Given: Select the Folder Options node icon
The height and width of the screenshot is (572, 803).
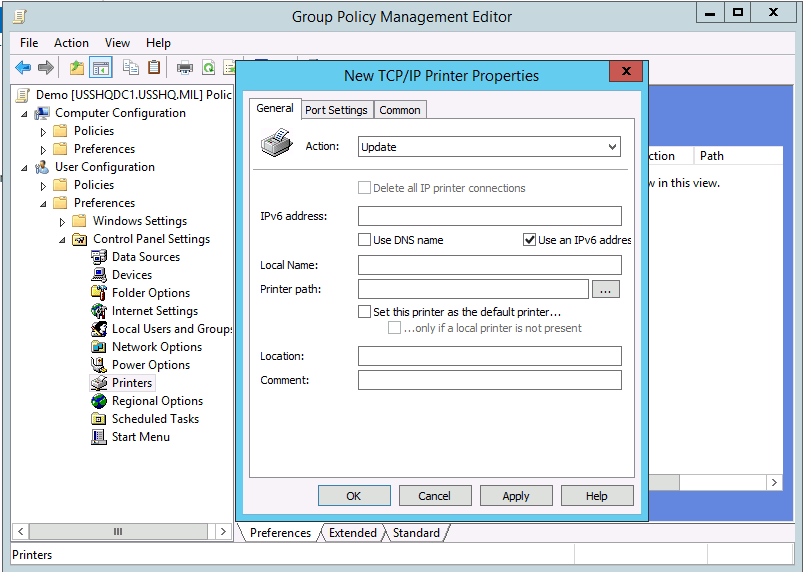Looking at the screenshot, I should (99, 293).
